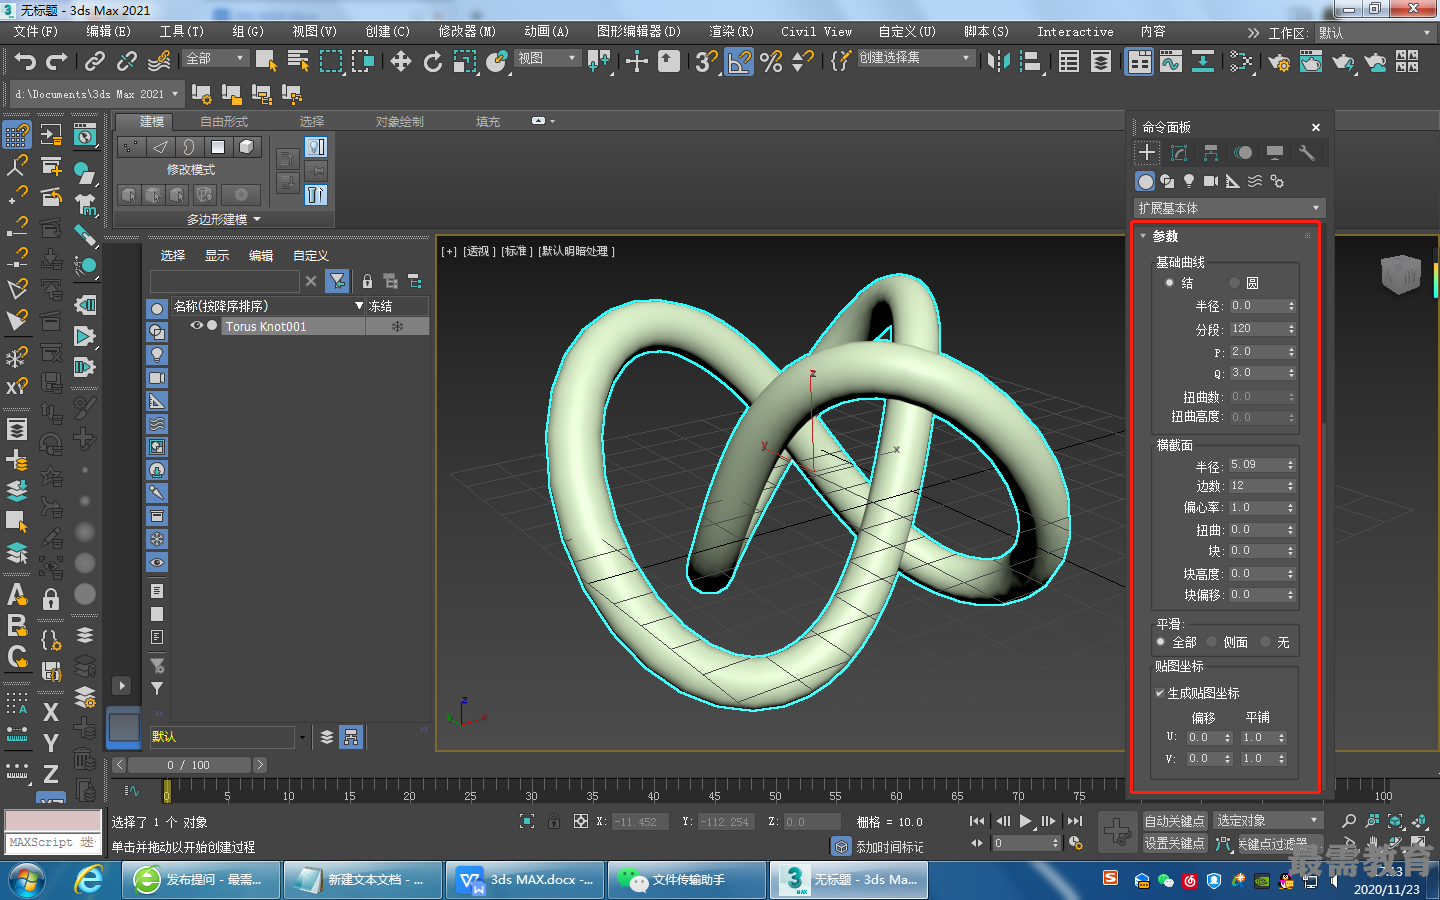This screenshot has width=1440, height=900.
Task: Open Select by Name list icon
Action: [x=298, y=62]
